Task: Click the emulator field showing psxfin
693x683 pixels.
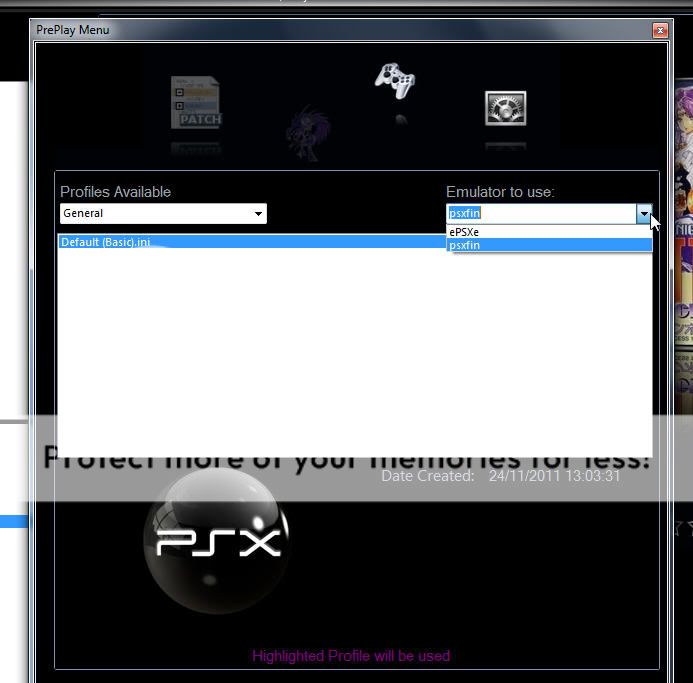Action: [x=541, y=214]
